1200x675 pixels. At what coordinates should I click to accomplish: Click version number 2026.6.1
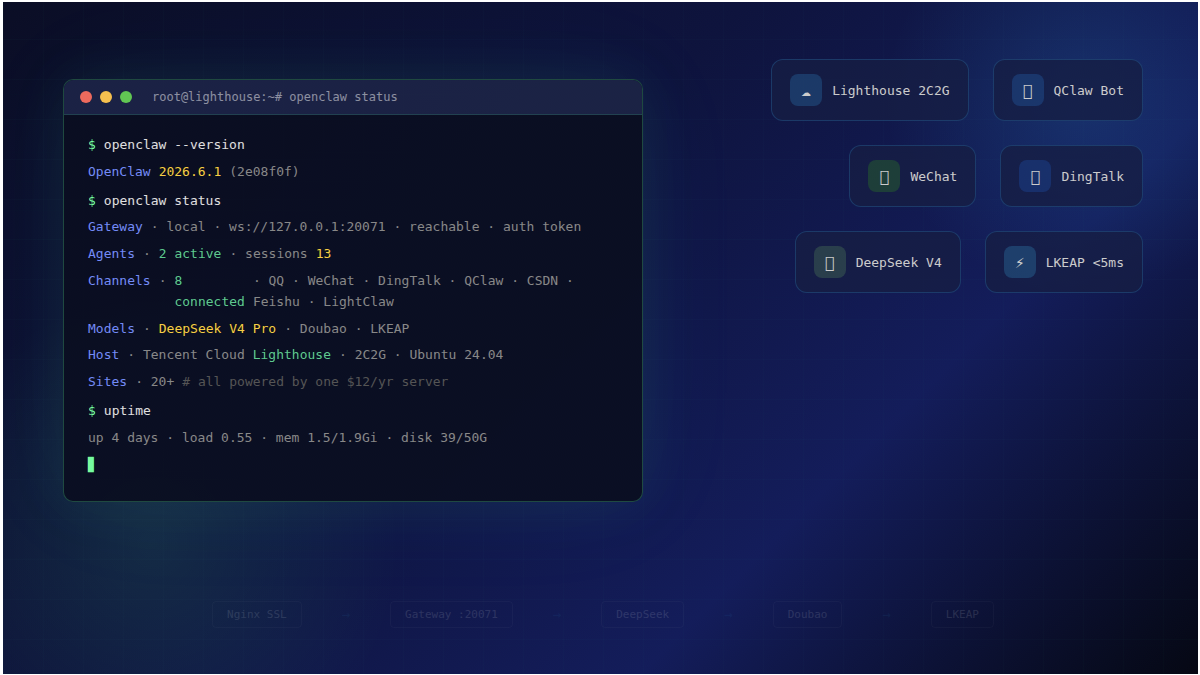tap(190, 172)
